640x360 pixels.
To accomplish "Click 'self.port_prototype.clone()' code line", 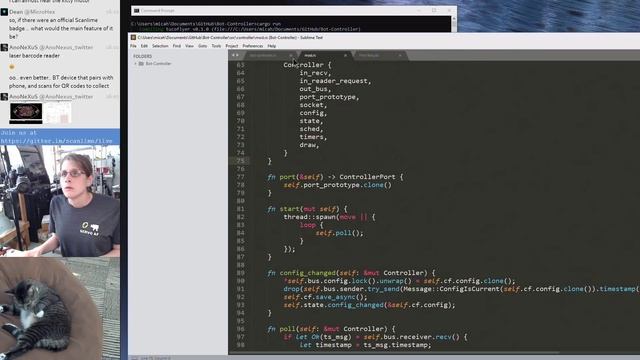I will pyautogui.click(x=338, y=185).
